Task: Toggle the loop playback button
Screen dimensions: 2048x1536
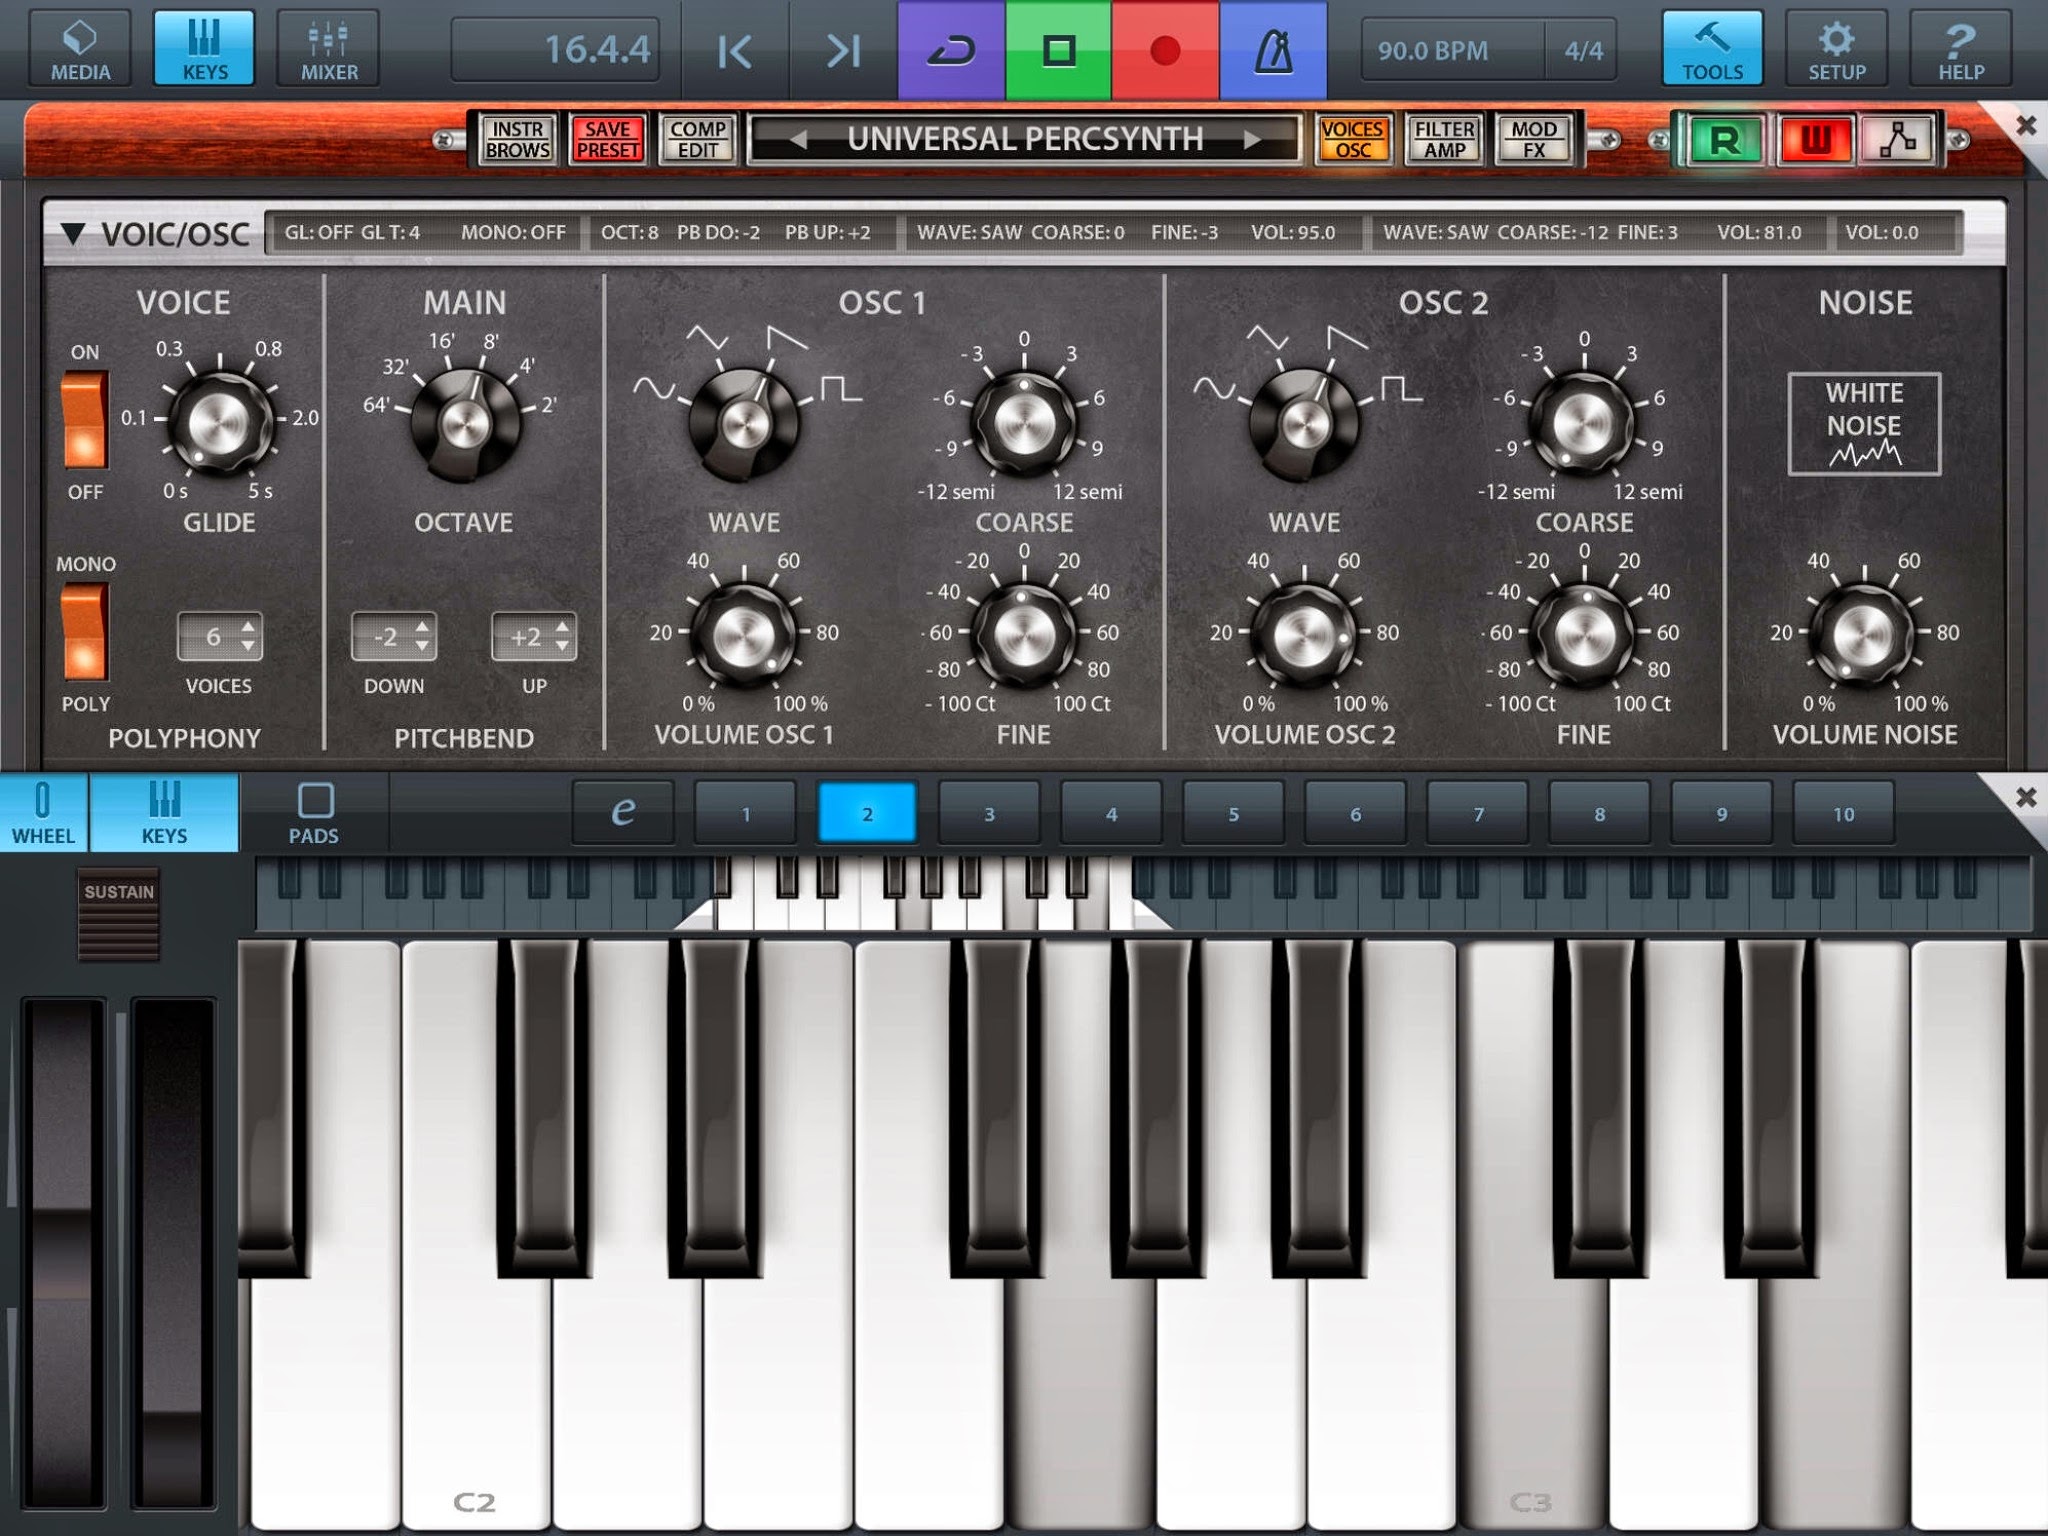Action: tap(951, 50)
